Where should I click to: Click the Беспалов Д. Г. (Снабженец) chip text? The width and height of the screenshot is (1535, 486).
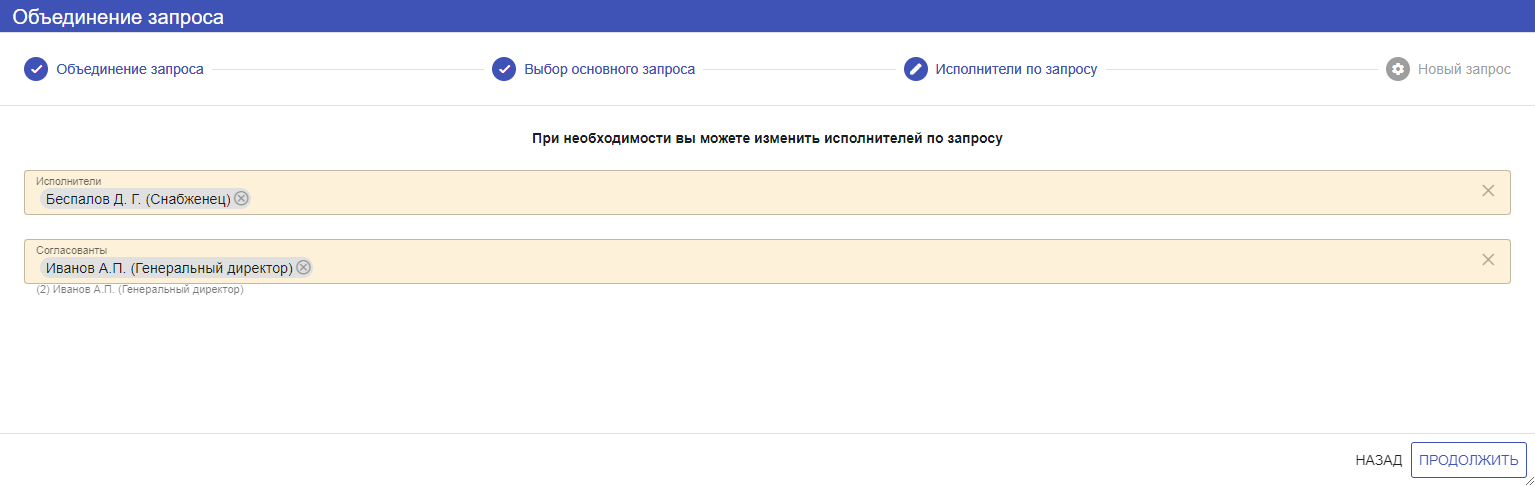click(x=138, y=199)
